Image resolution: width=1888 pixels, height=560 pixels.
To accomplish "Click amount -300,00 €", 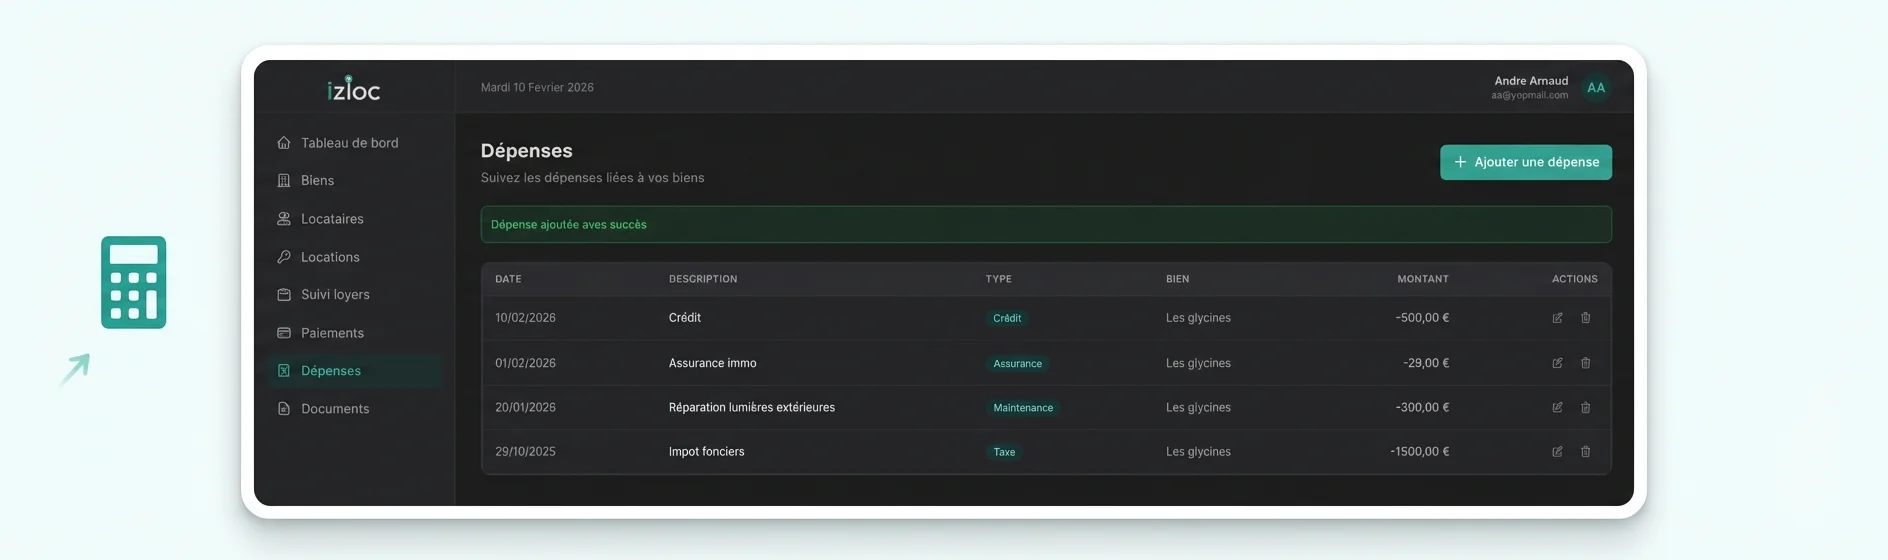I will (x=1422, y=407).
